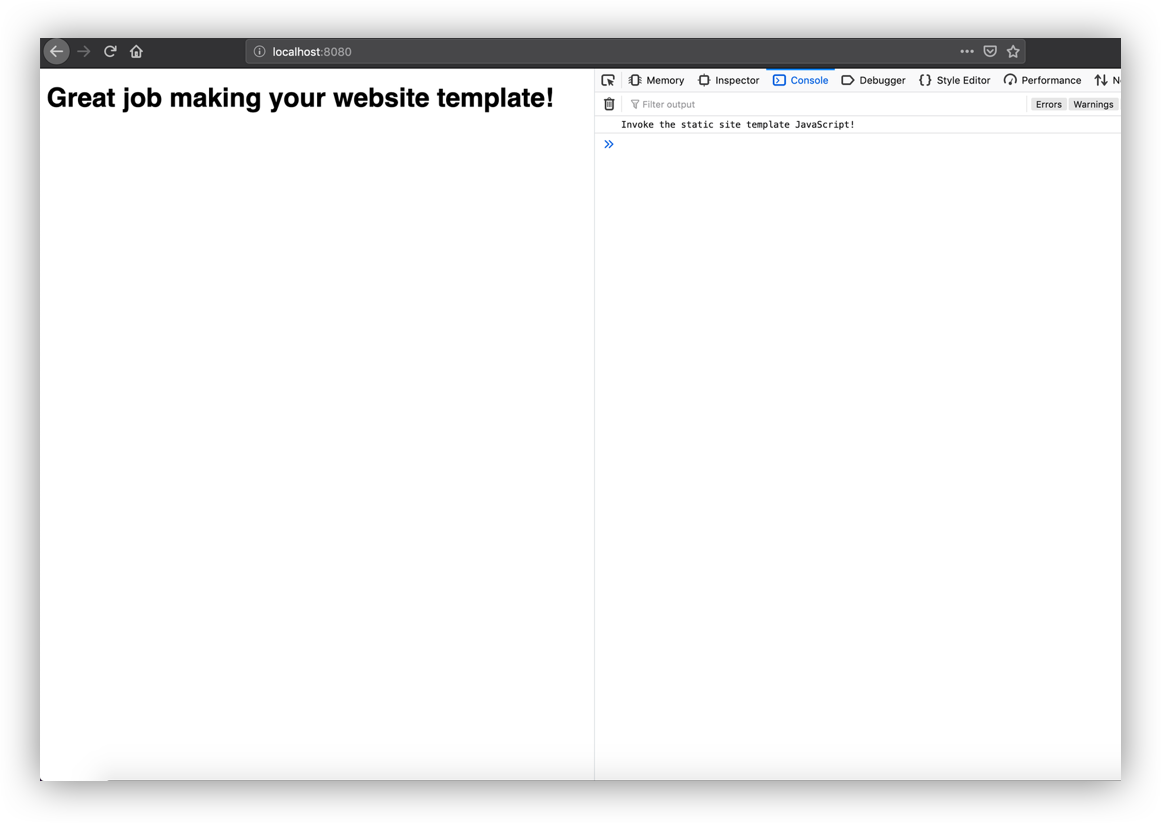Open site information icon in address bar
The height and width of the screenshot is (823, 1161).
pos(259,51)
